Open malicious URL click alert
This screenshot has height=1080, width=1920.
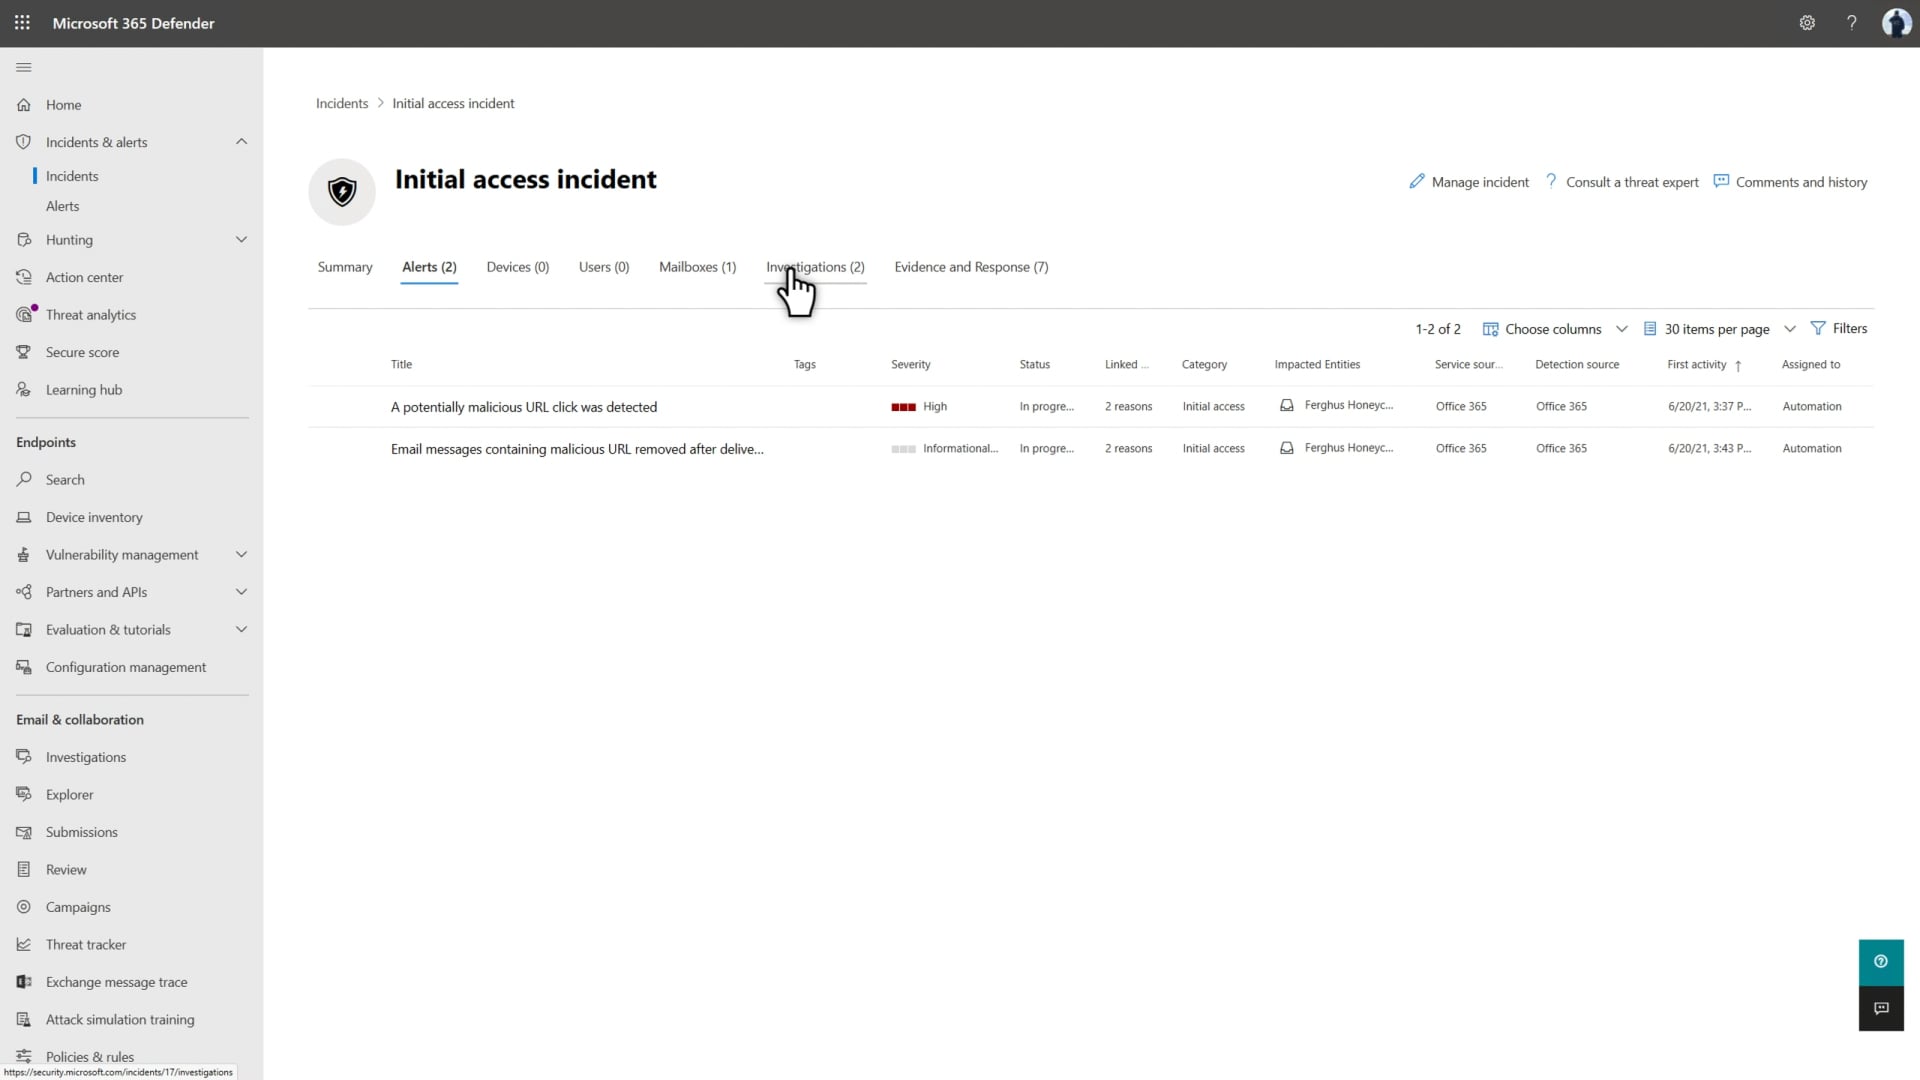(523, 407)
